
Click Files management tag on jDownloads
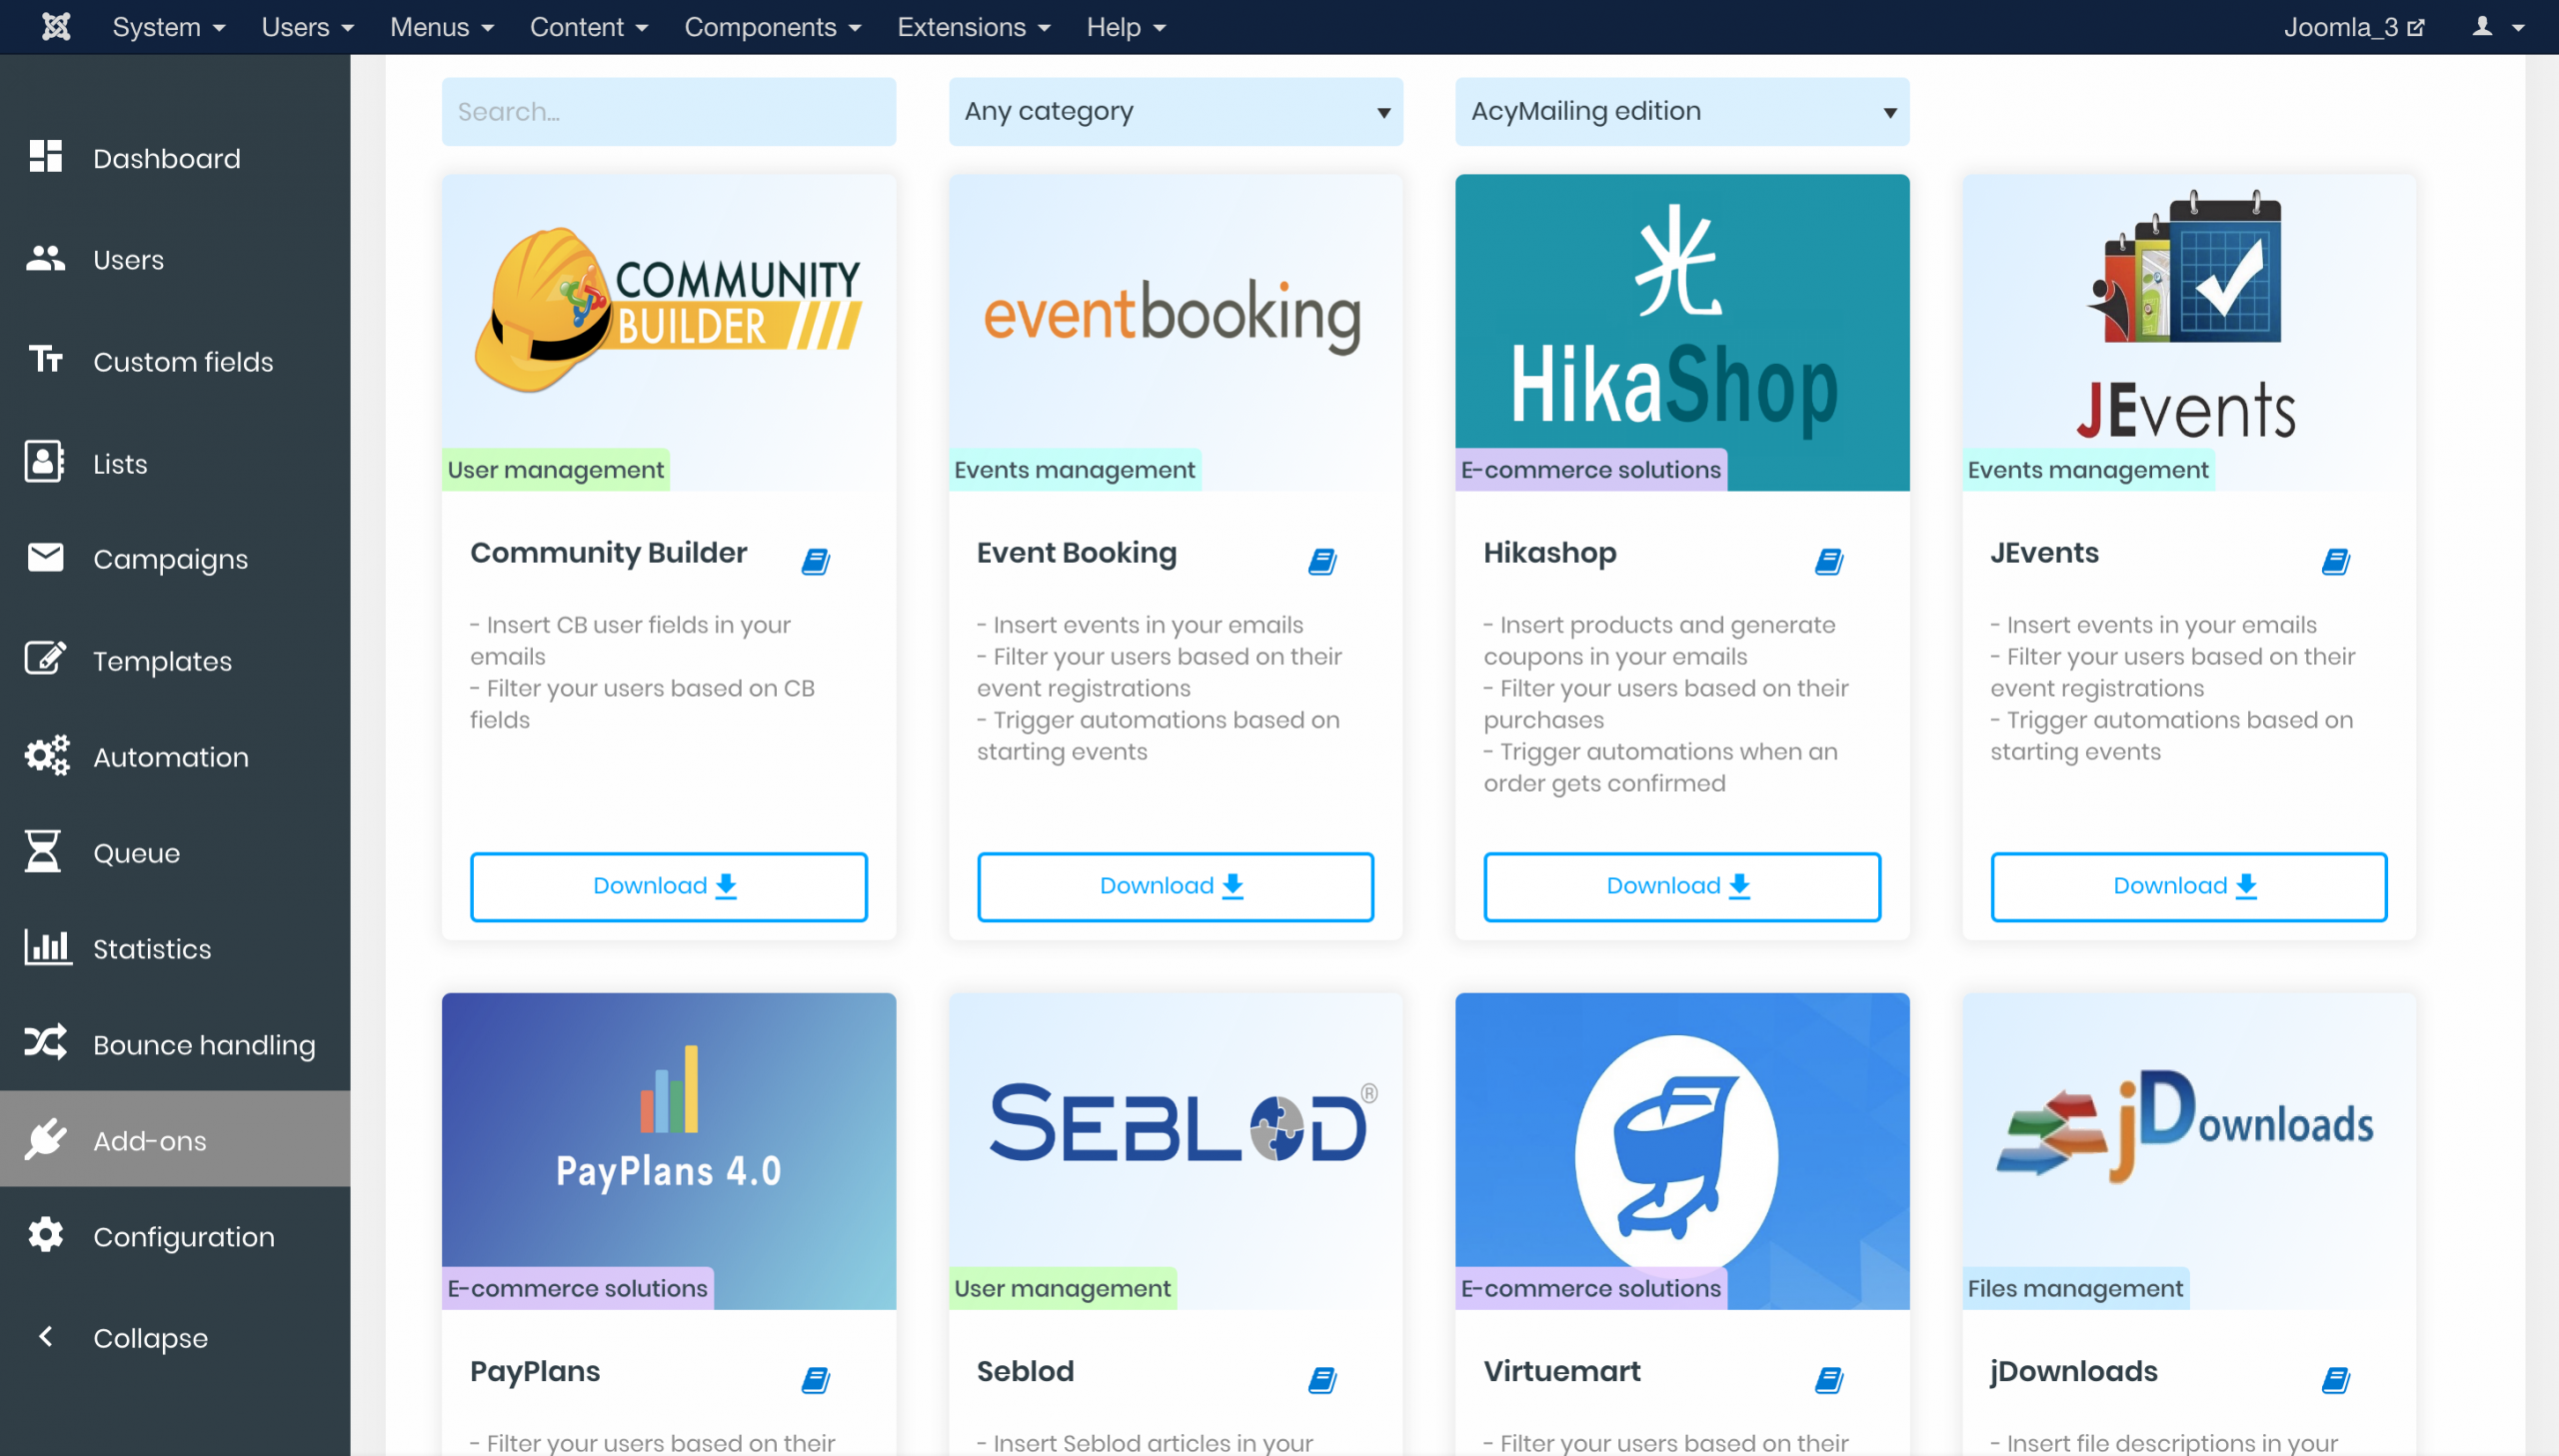tap(2075, 1288)
